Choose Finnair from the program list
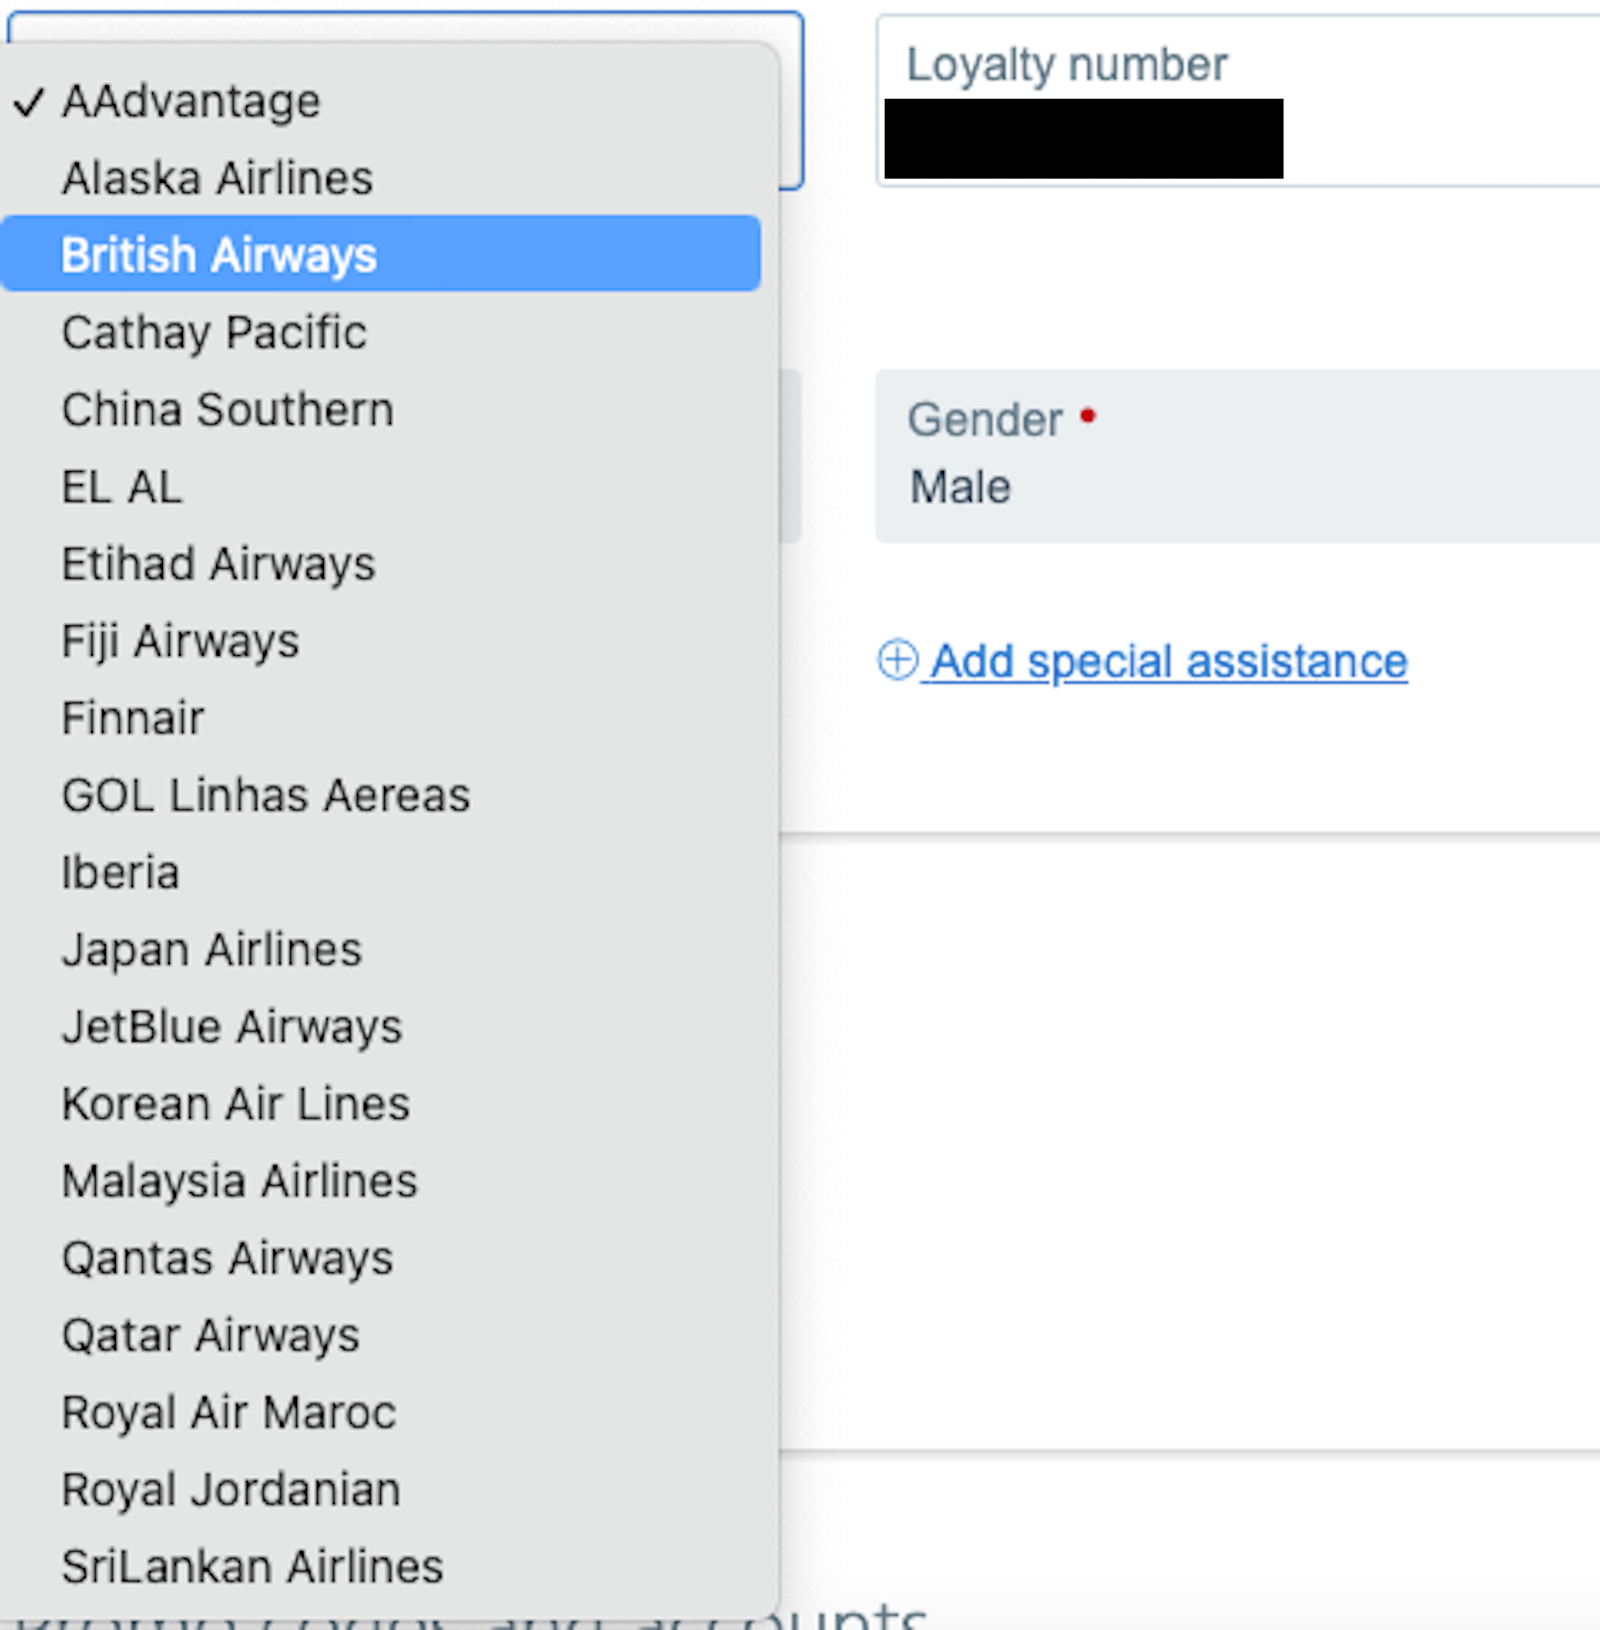The height and width of the screenshot is (1630, 1600). pos(133,718)
